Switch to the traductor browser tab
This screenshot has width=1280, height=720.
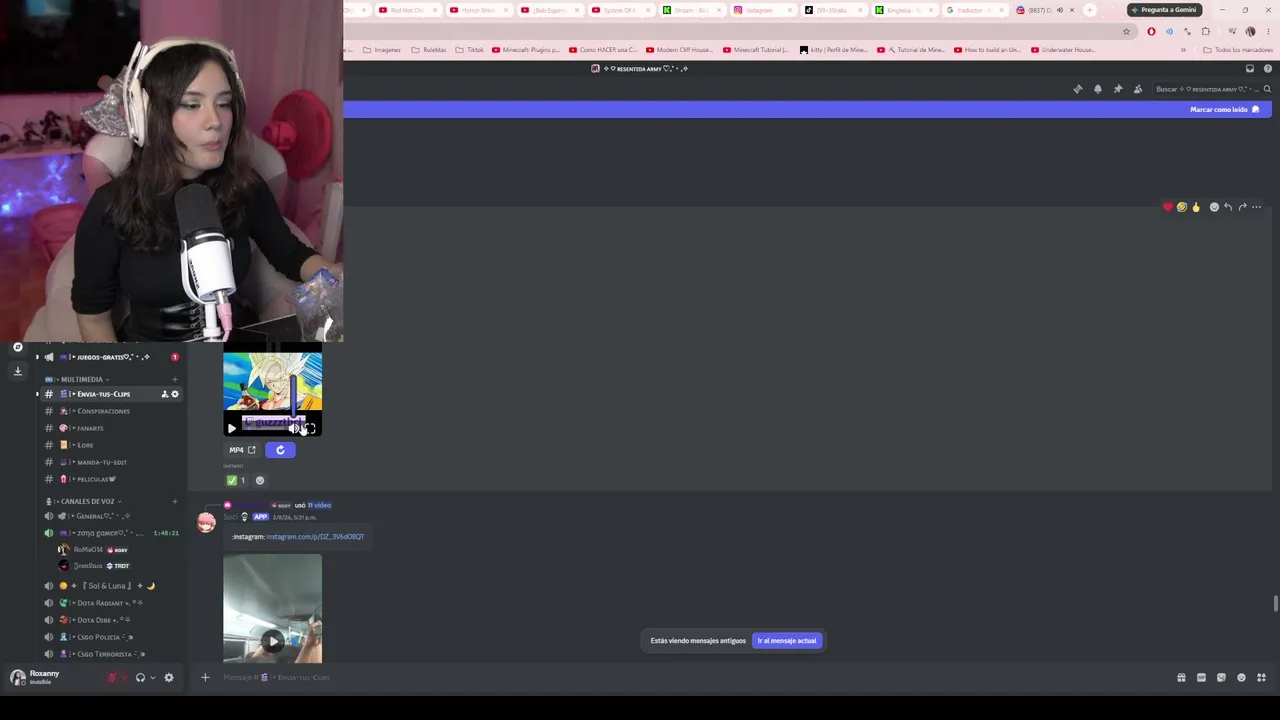[x=976, y=10]
